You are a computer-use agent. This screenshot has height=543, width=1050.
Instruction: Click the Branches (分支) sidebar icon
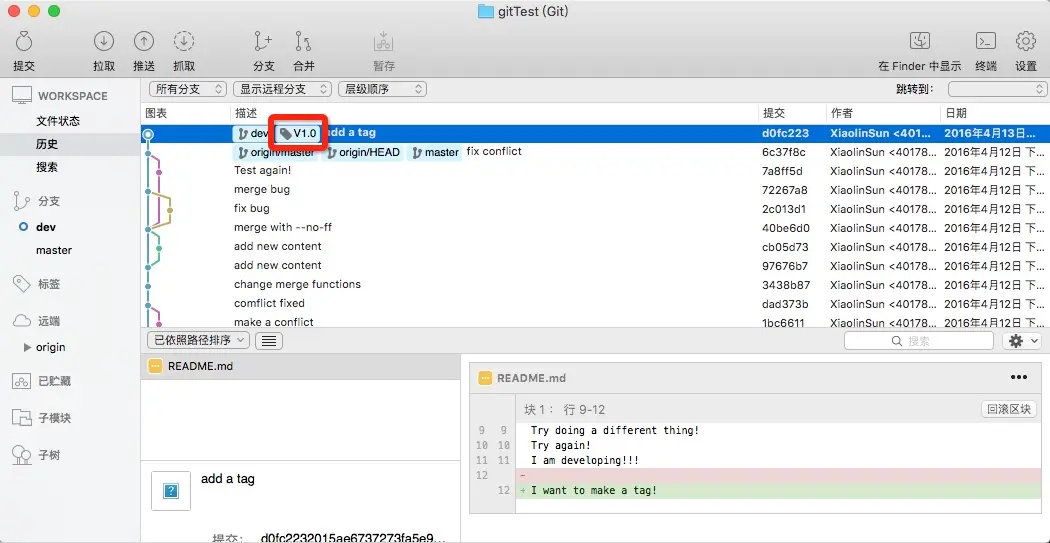(21, 201)
